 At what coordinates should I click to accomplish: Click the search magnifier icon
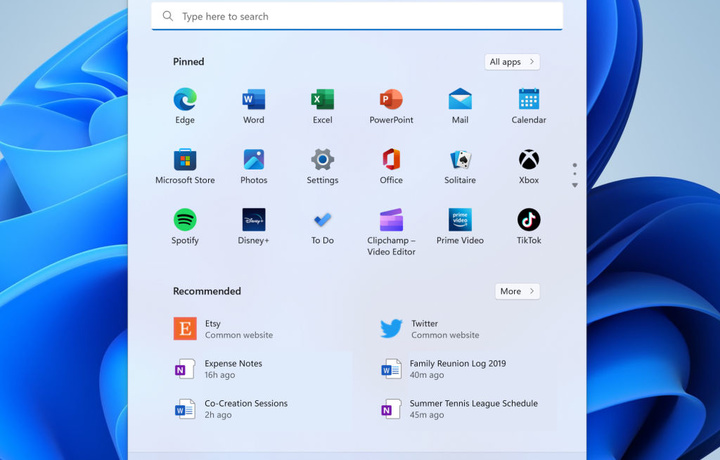pyautogui.click(x=168, y=17)
